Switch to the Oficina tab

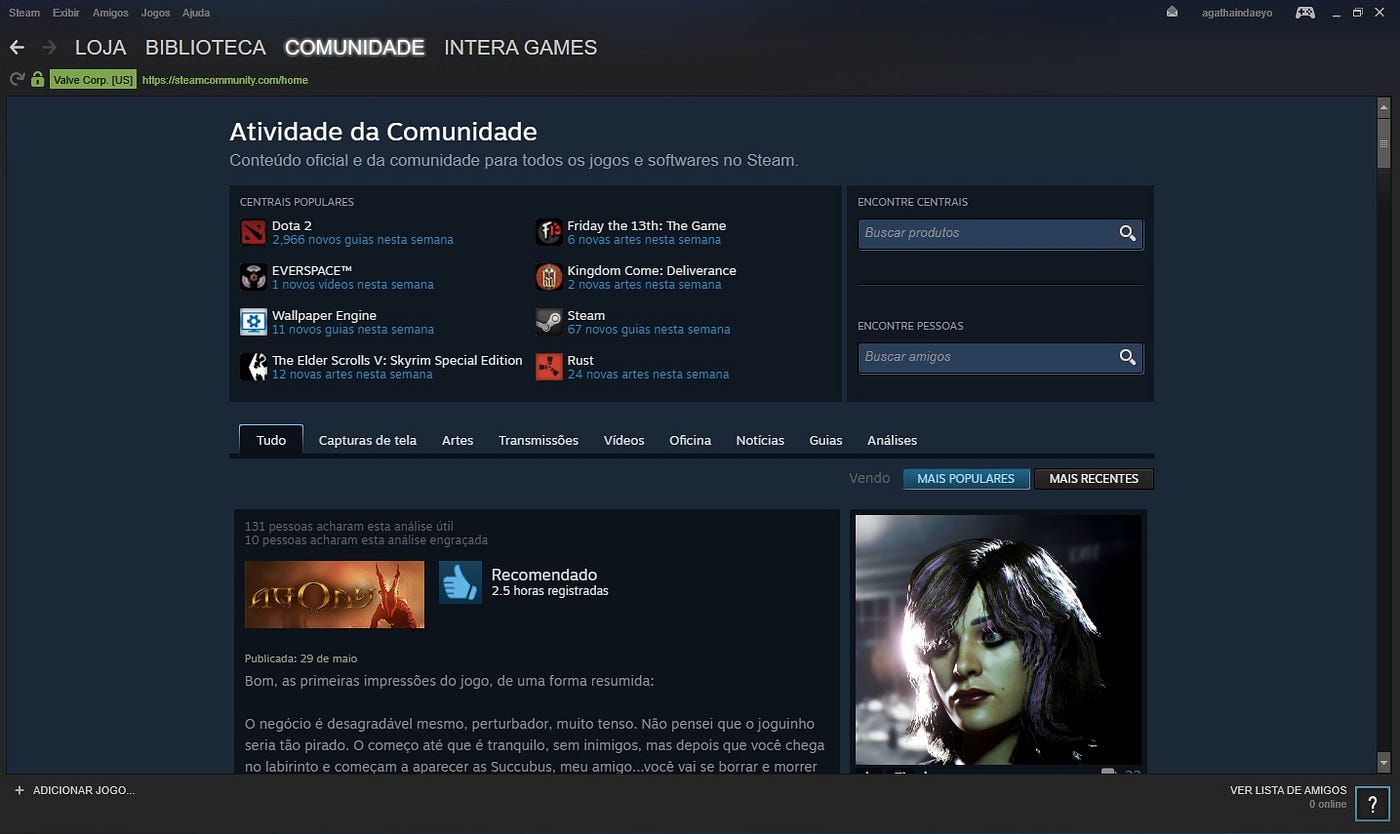pyautogui.click(x=690, y=440)
